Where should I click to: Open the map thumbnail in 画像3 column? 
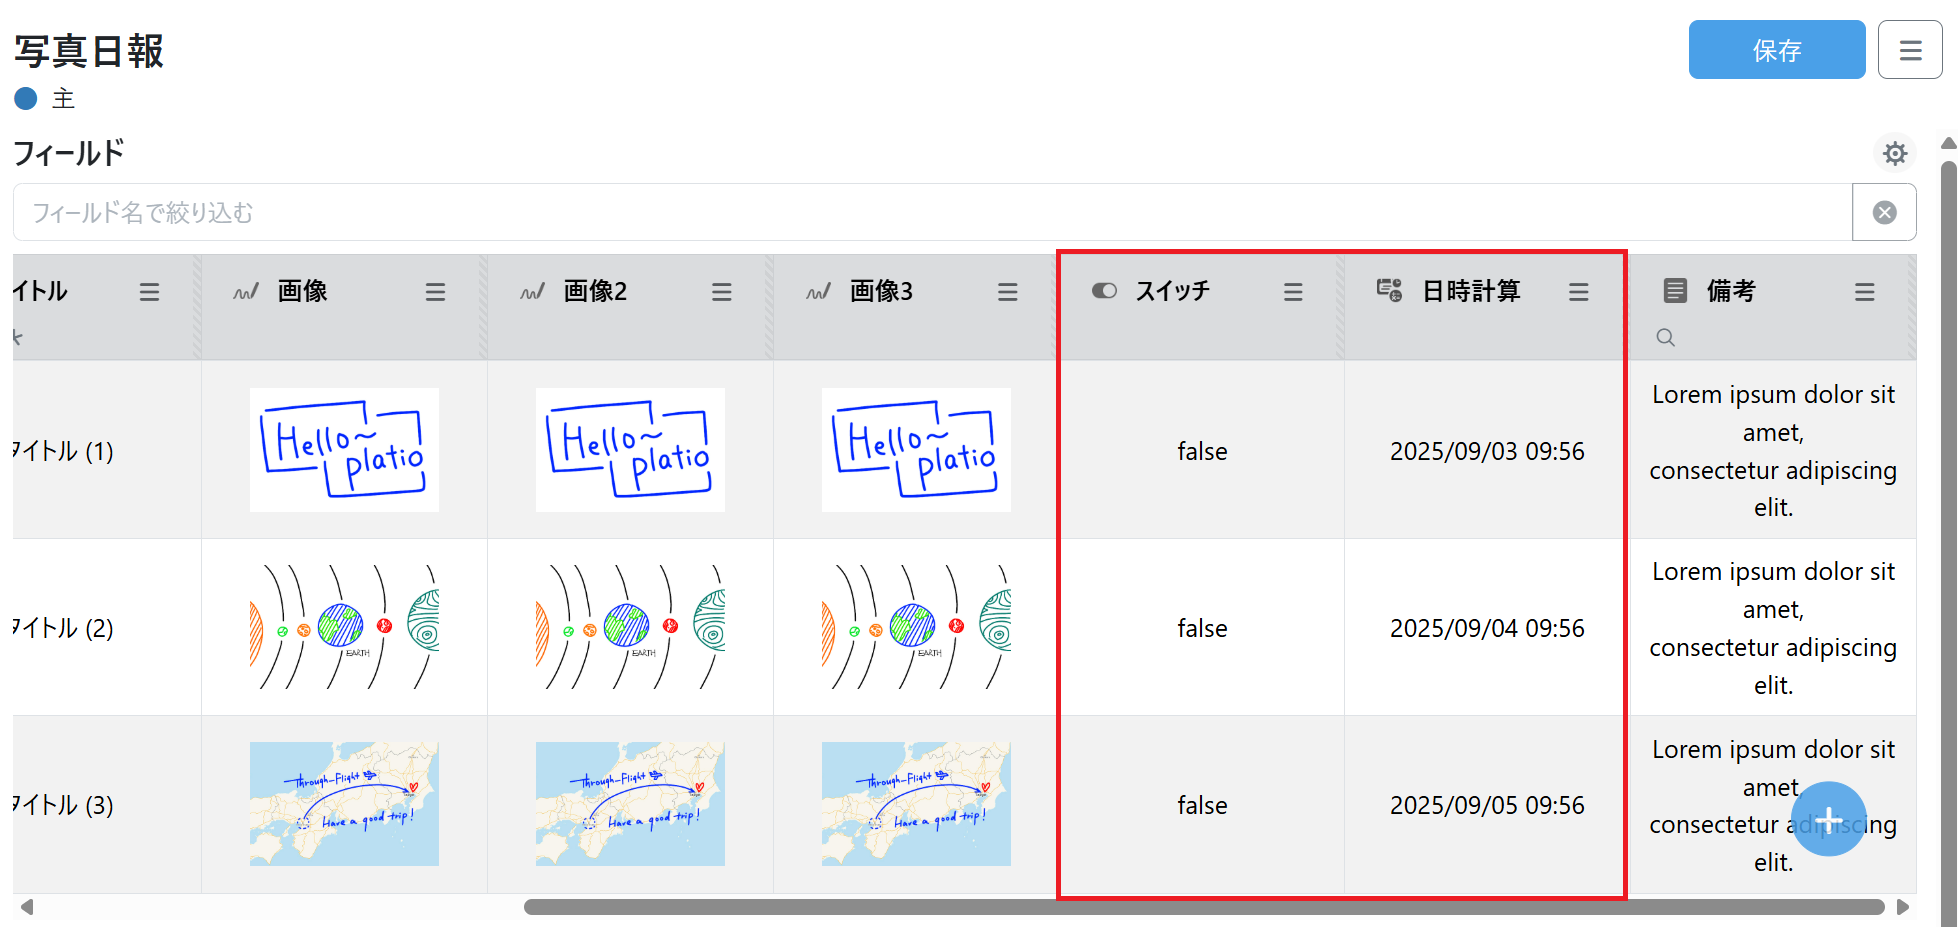pos(915,804)
